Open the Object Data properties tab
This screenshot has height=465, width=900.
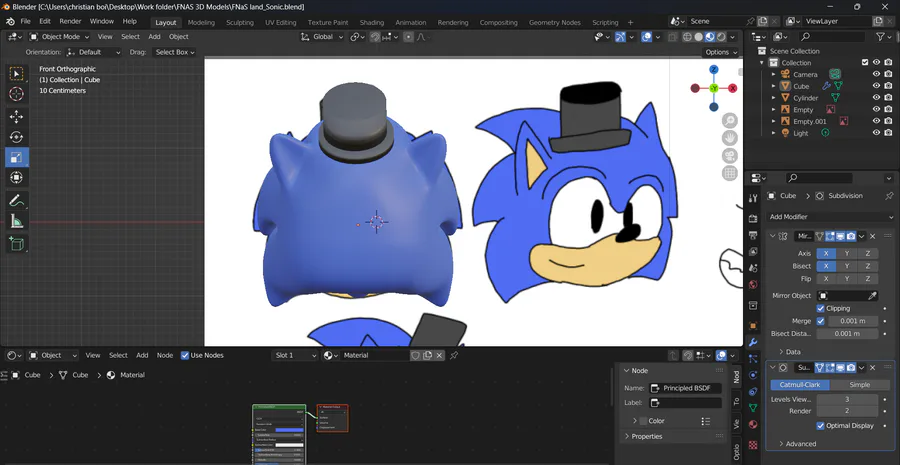[754, 408]
